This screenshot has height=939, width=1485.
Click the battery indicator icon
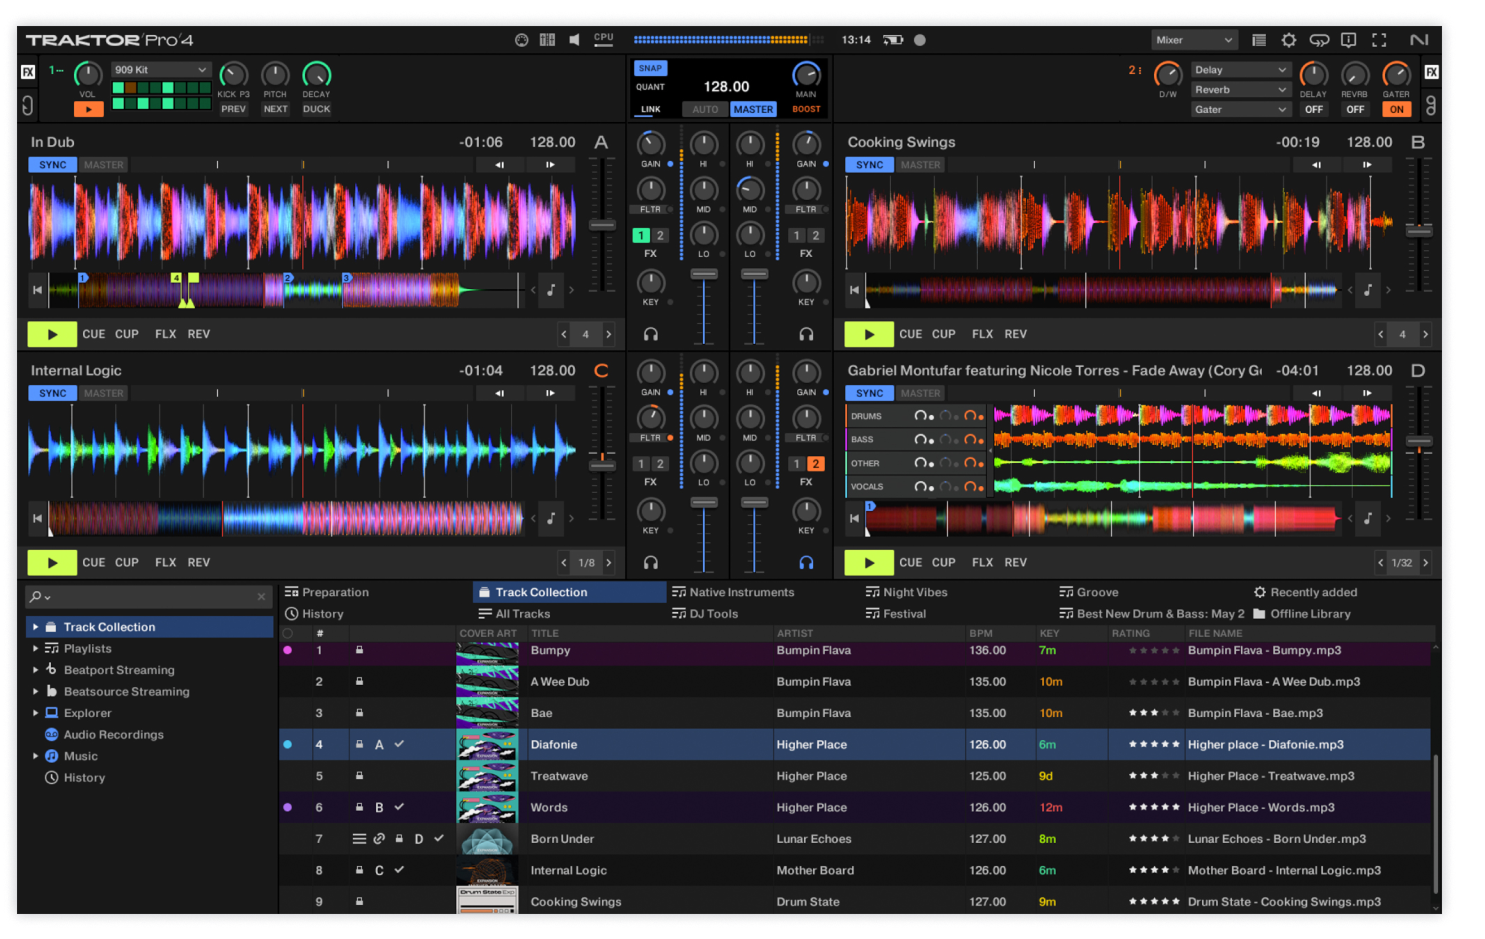click(893, 40)
